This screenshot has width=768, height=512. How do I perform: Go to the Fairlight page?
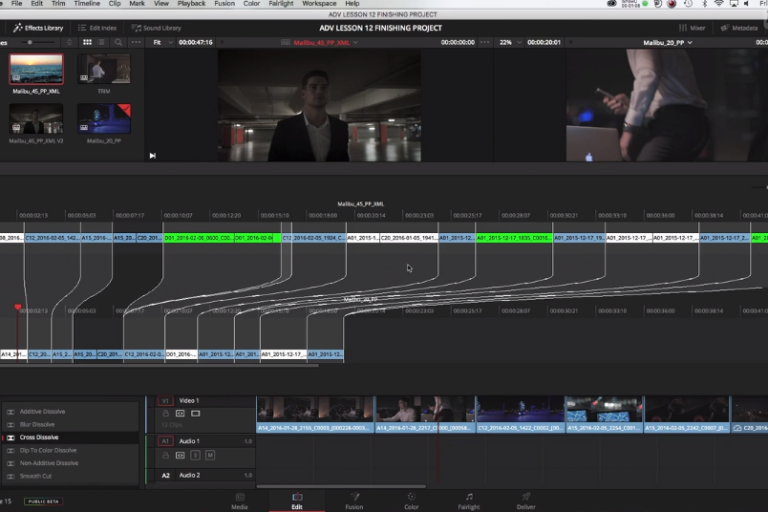pyautogui.click(x=469, y=500)
